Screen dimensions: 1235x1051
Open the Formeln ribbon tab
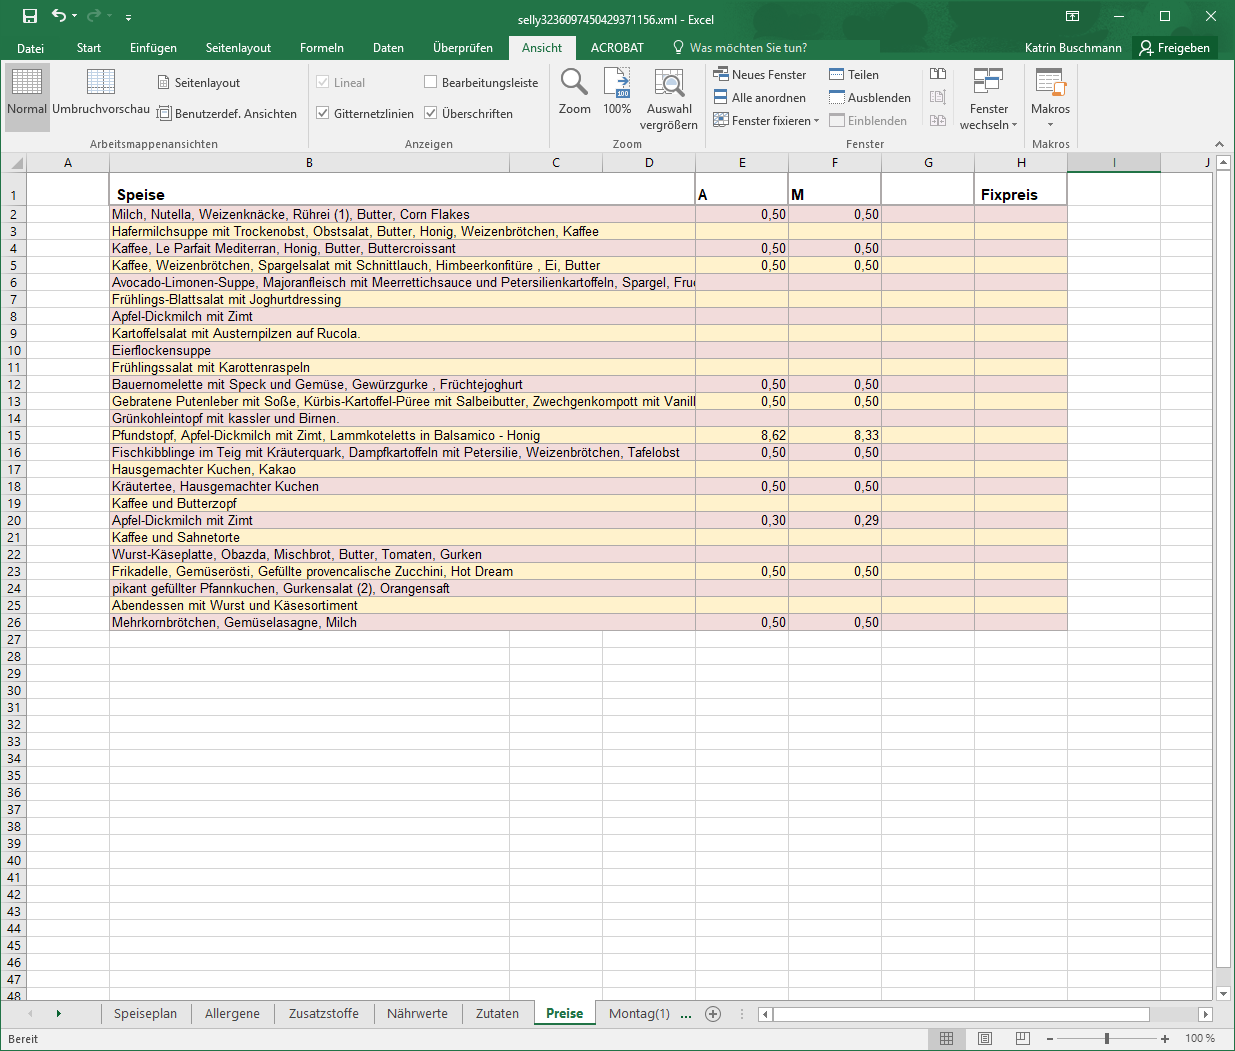coord(322,47)
